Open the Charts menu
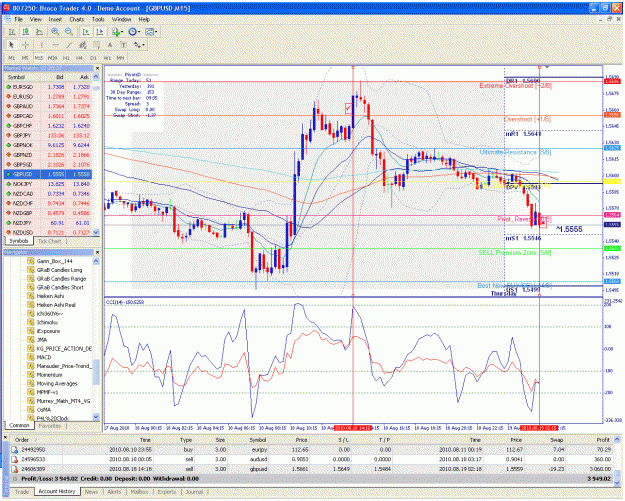Image resolution: width=625 pixels, height=501 pixels. coord(77,19)
